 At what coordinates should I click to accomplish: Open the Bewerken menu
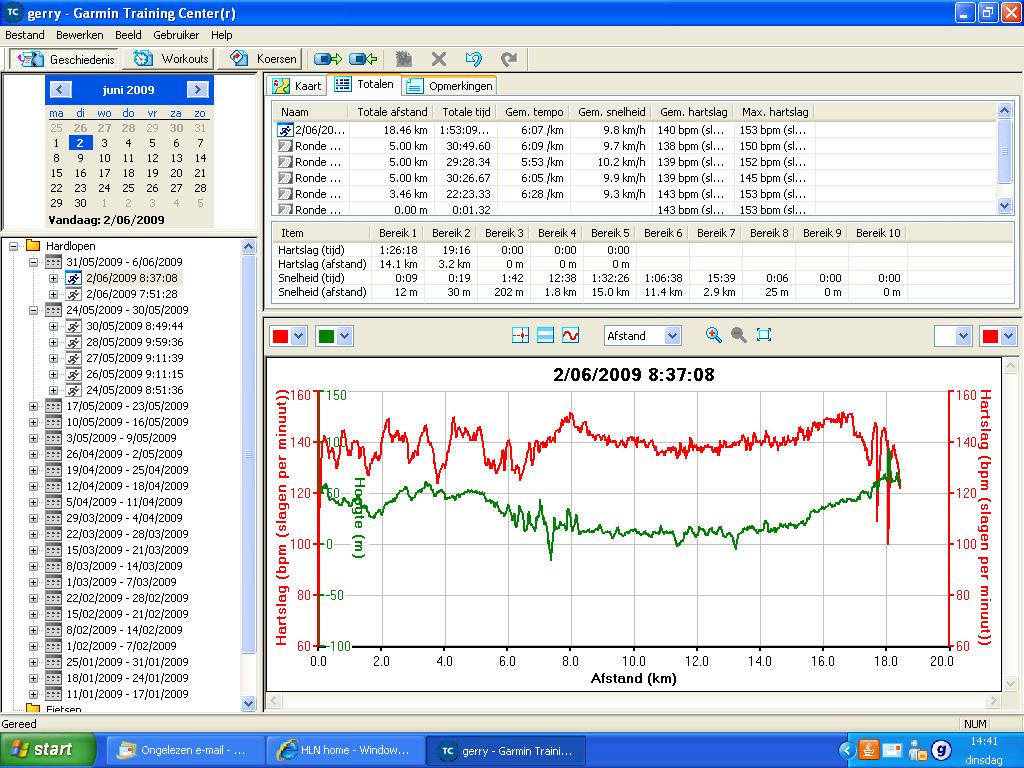[x=80, y=35]
